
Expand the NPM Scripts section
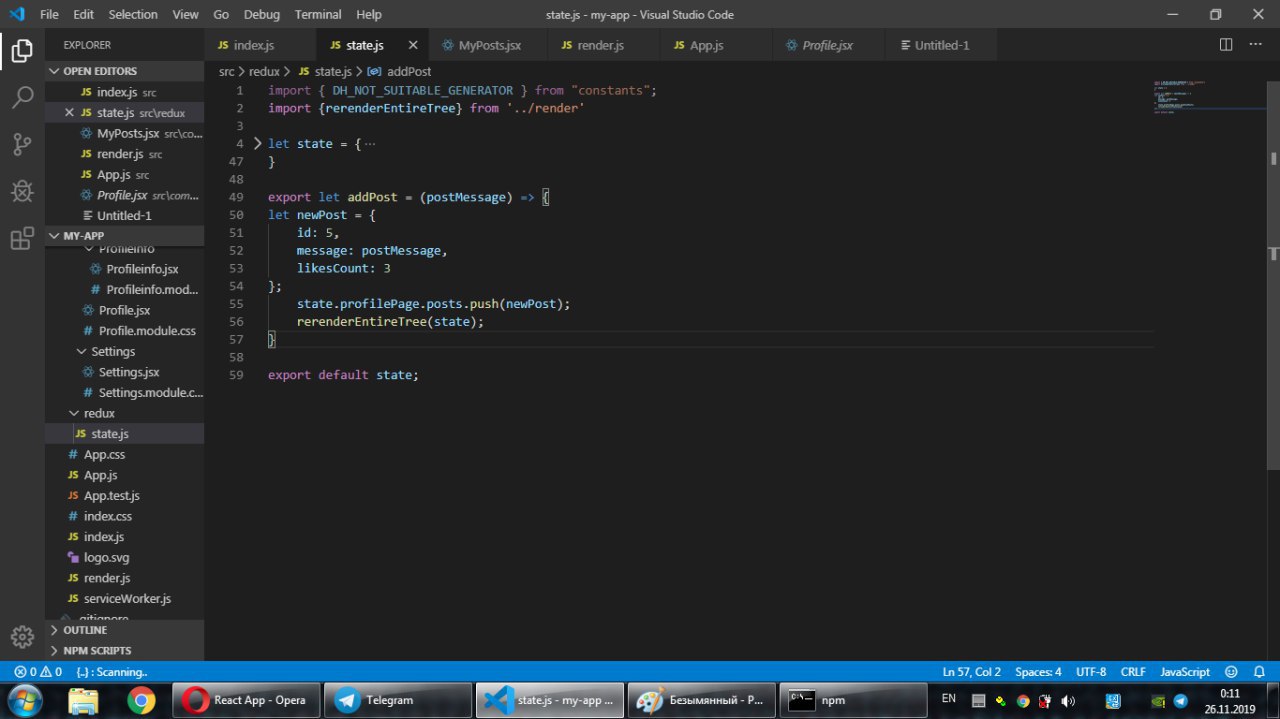[97, 651]
